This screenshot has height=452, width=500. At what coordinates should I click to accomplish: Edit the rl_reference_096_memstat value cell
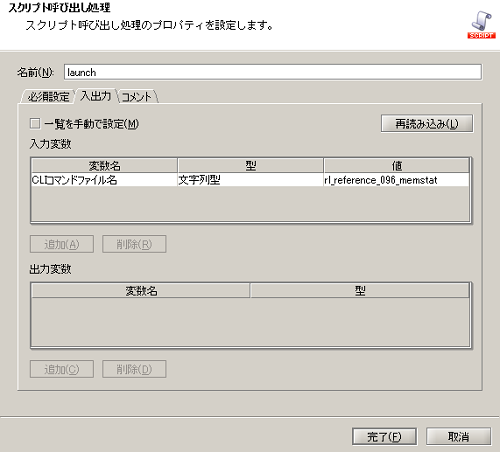[396, 180]
